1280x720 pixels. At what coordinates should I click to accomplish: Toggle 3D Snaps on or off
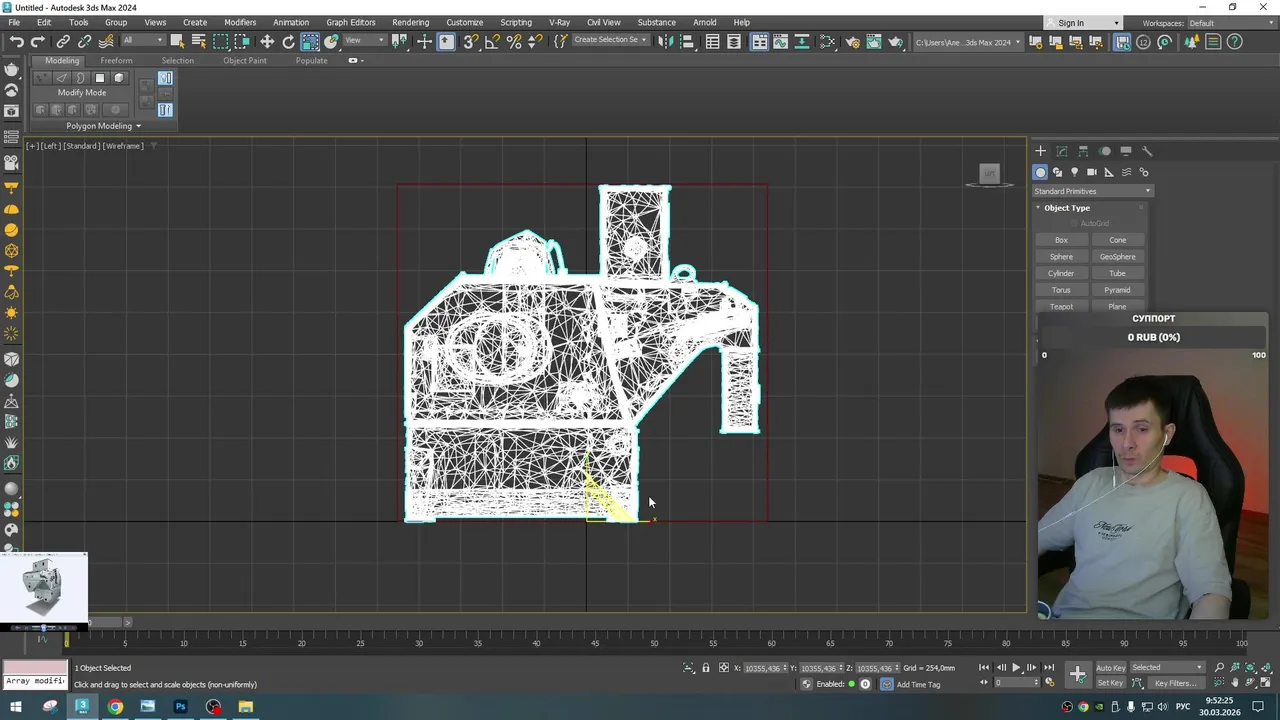point(470,41)
